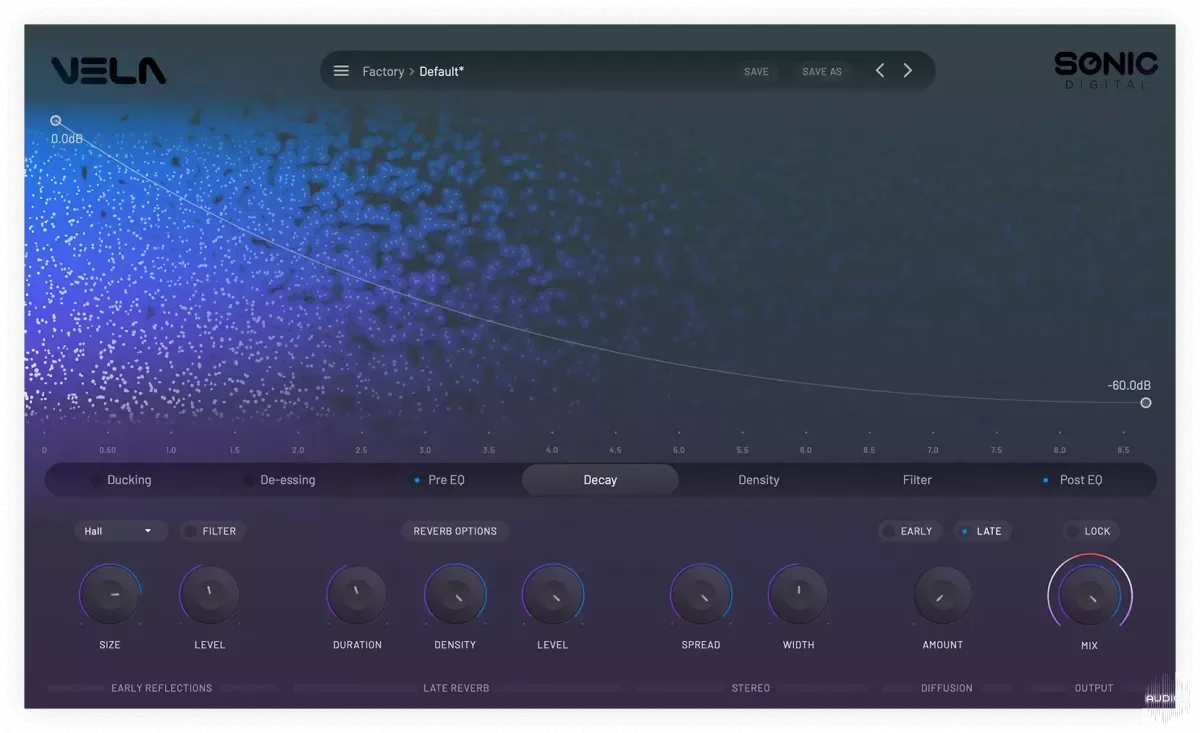Click Factory in preset breadcrumb

(383, 71)
